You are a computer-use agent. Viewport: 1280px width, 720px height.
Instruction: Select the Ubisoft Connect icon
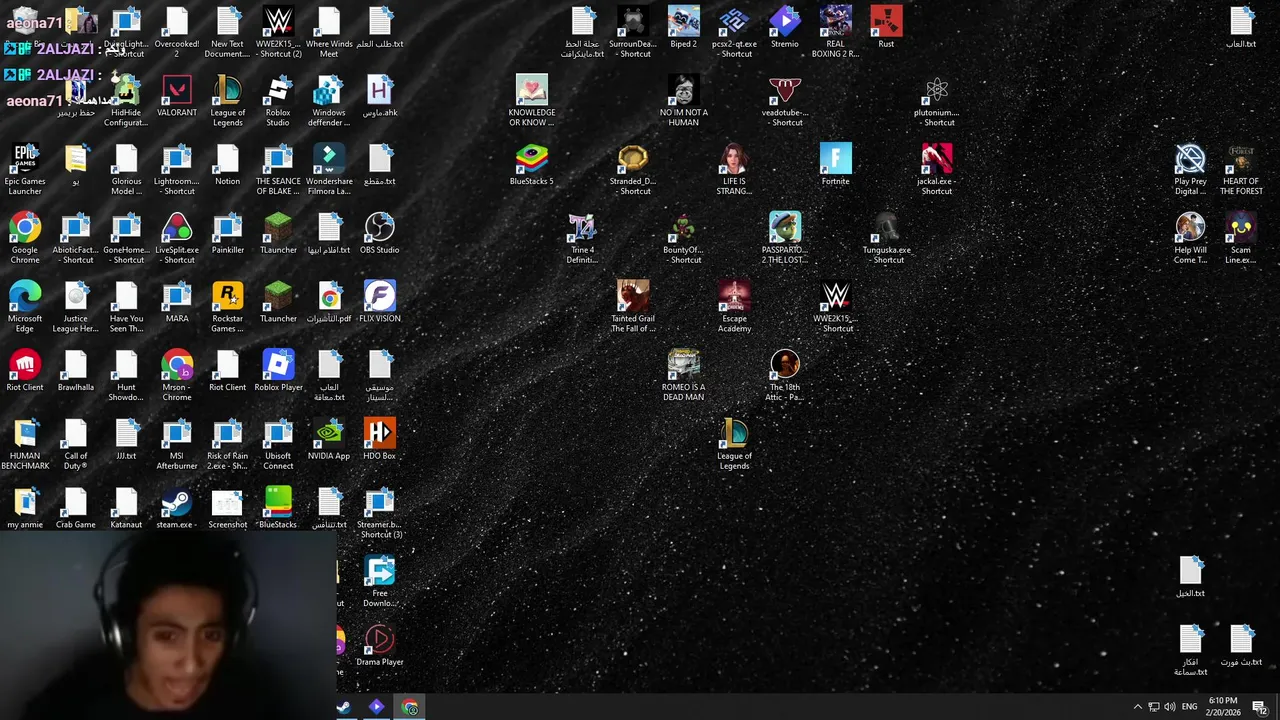pyautogui.click(x=278, y=443)
